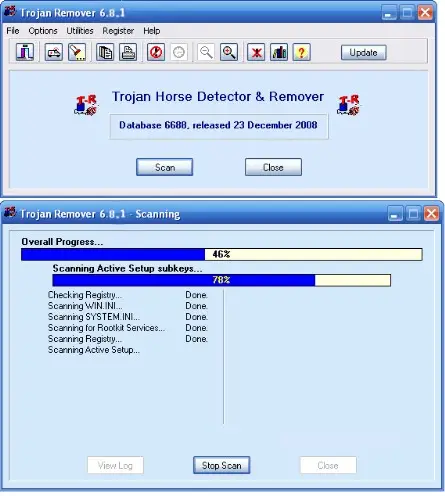Click the 'Scanning WIN.INI...' line
Viewport: 445px width, 496px height.
tap(85, 306)
